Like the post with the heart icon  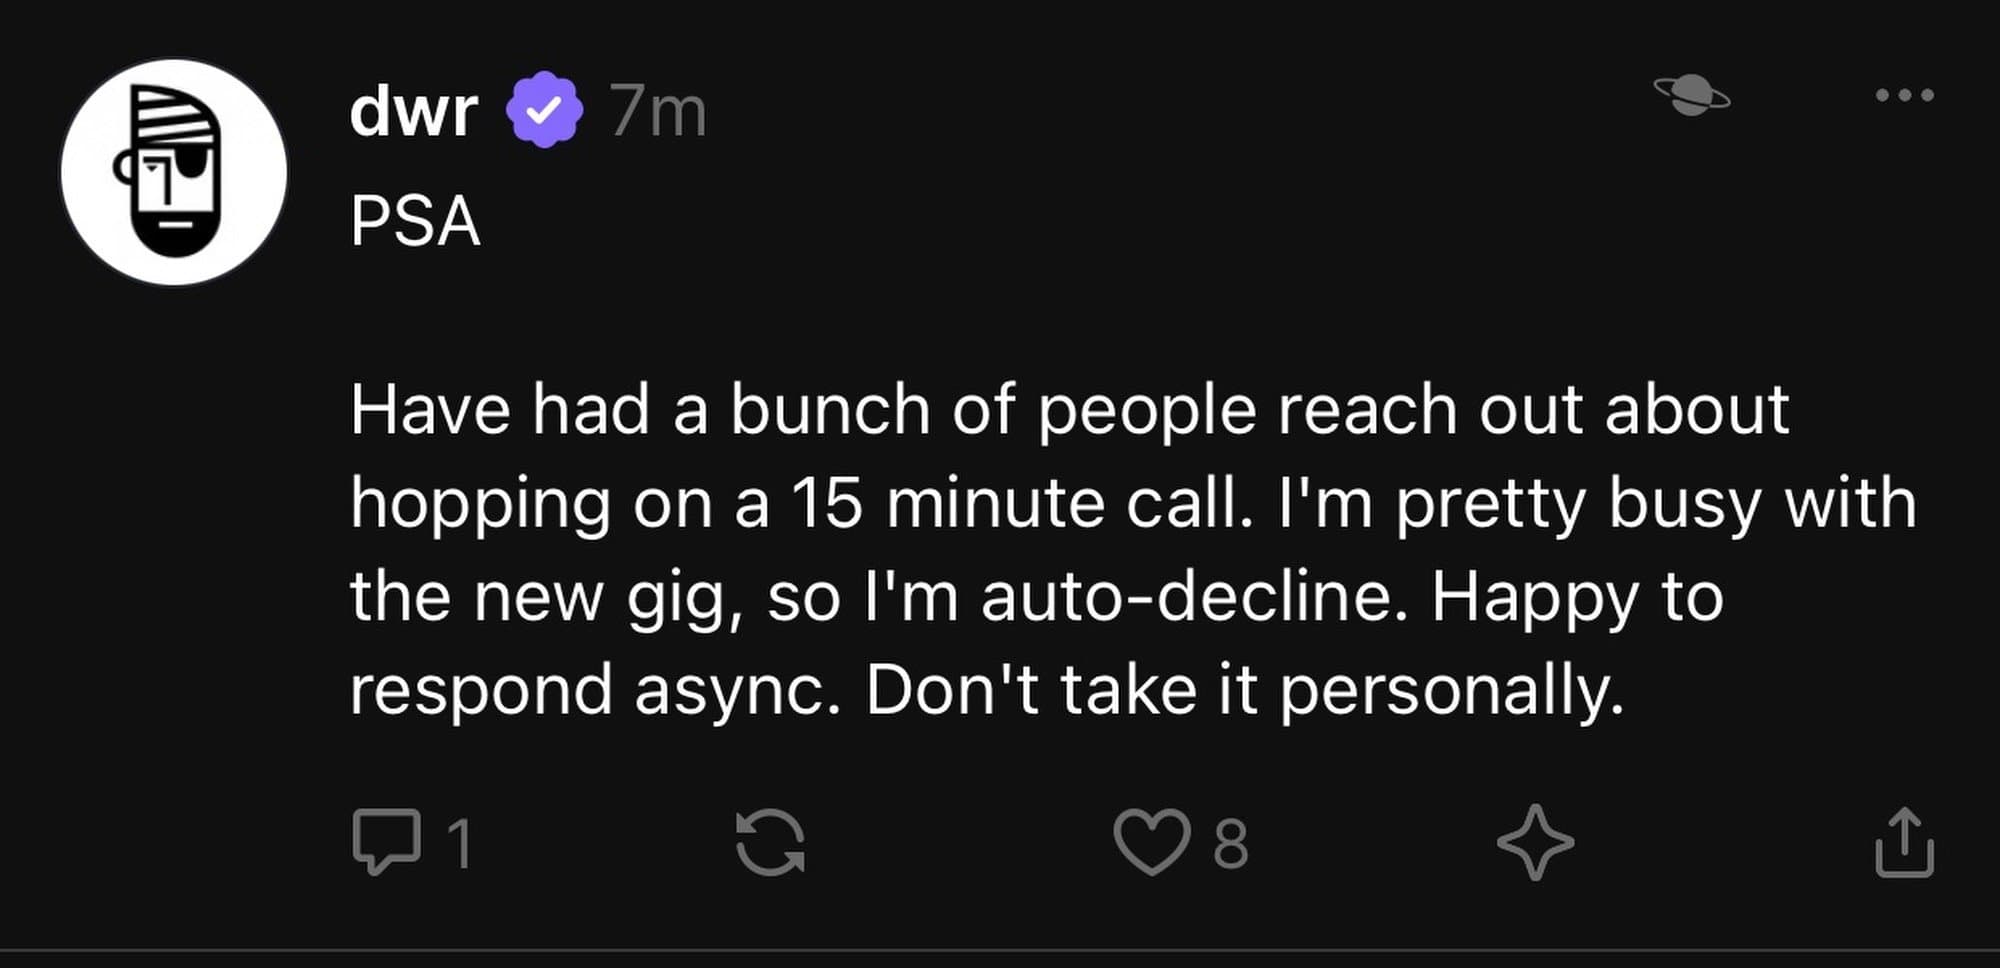[1152, 842]
